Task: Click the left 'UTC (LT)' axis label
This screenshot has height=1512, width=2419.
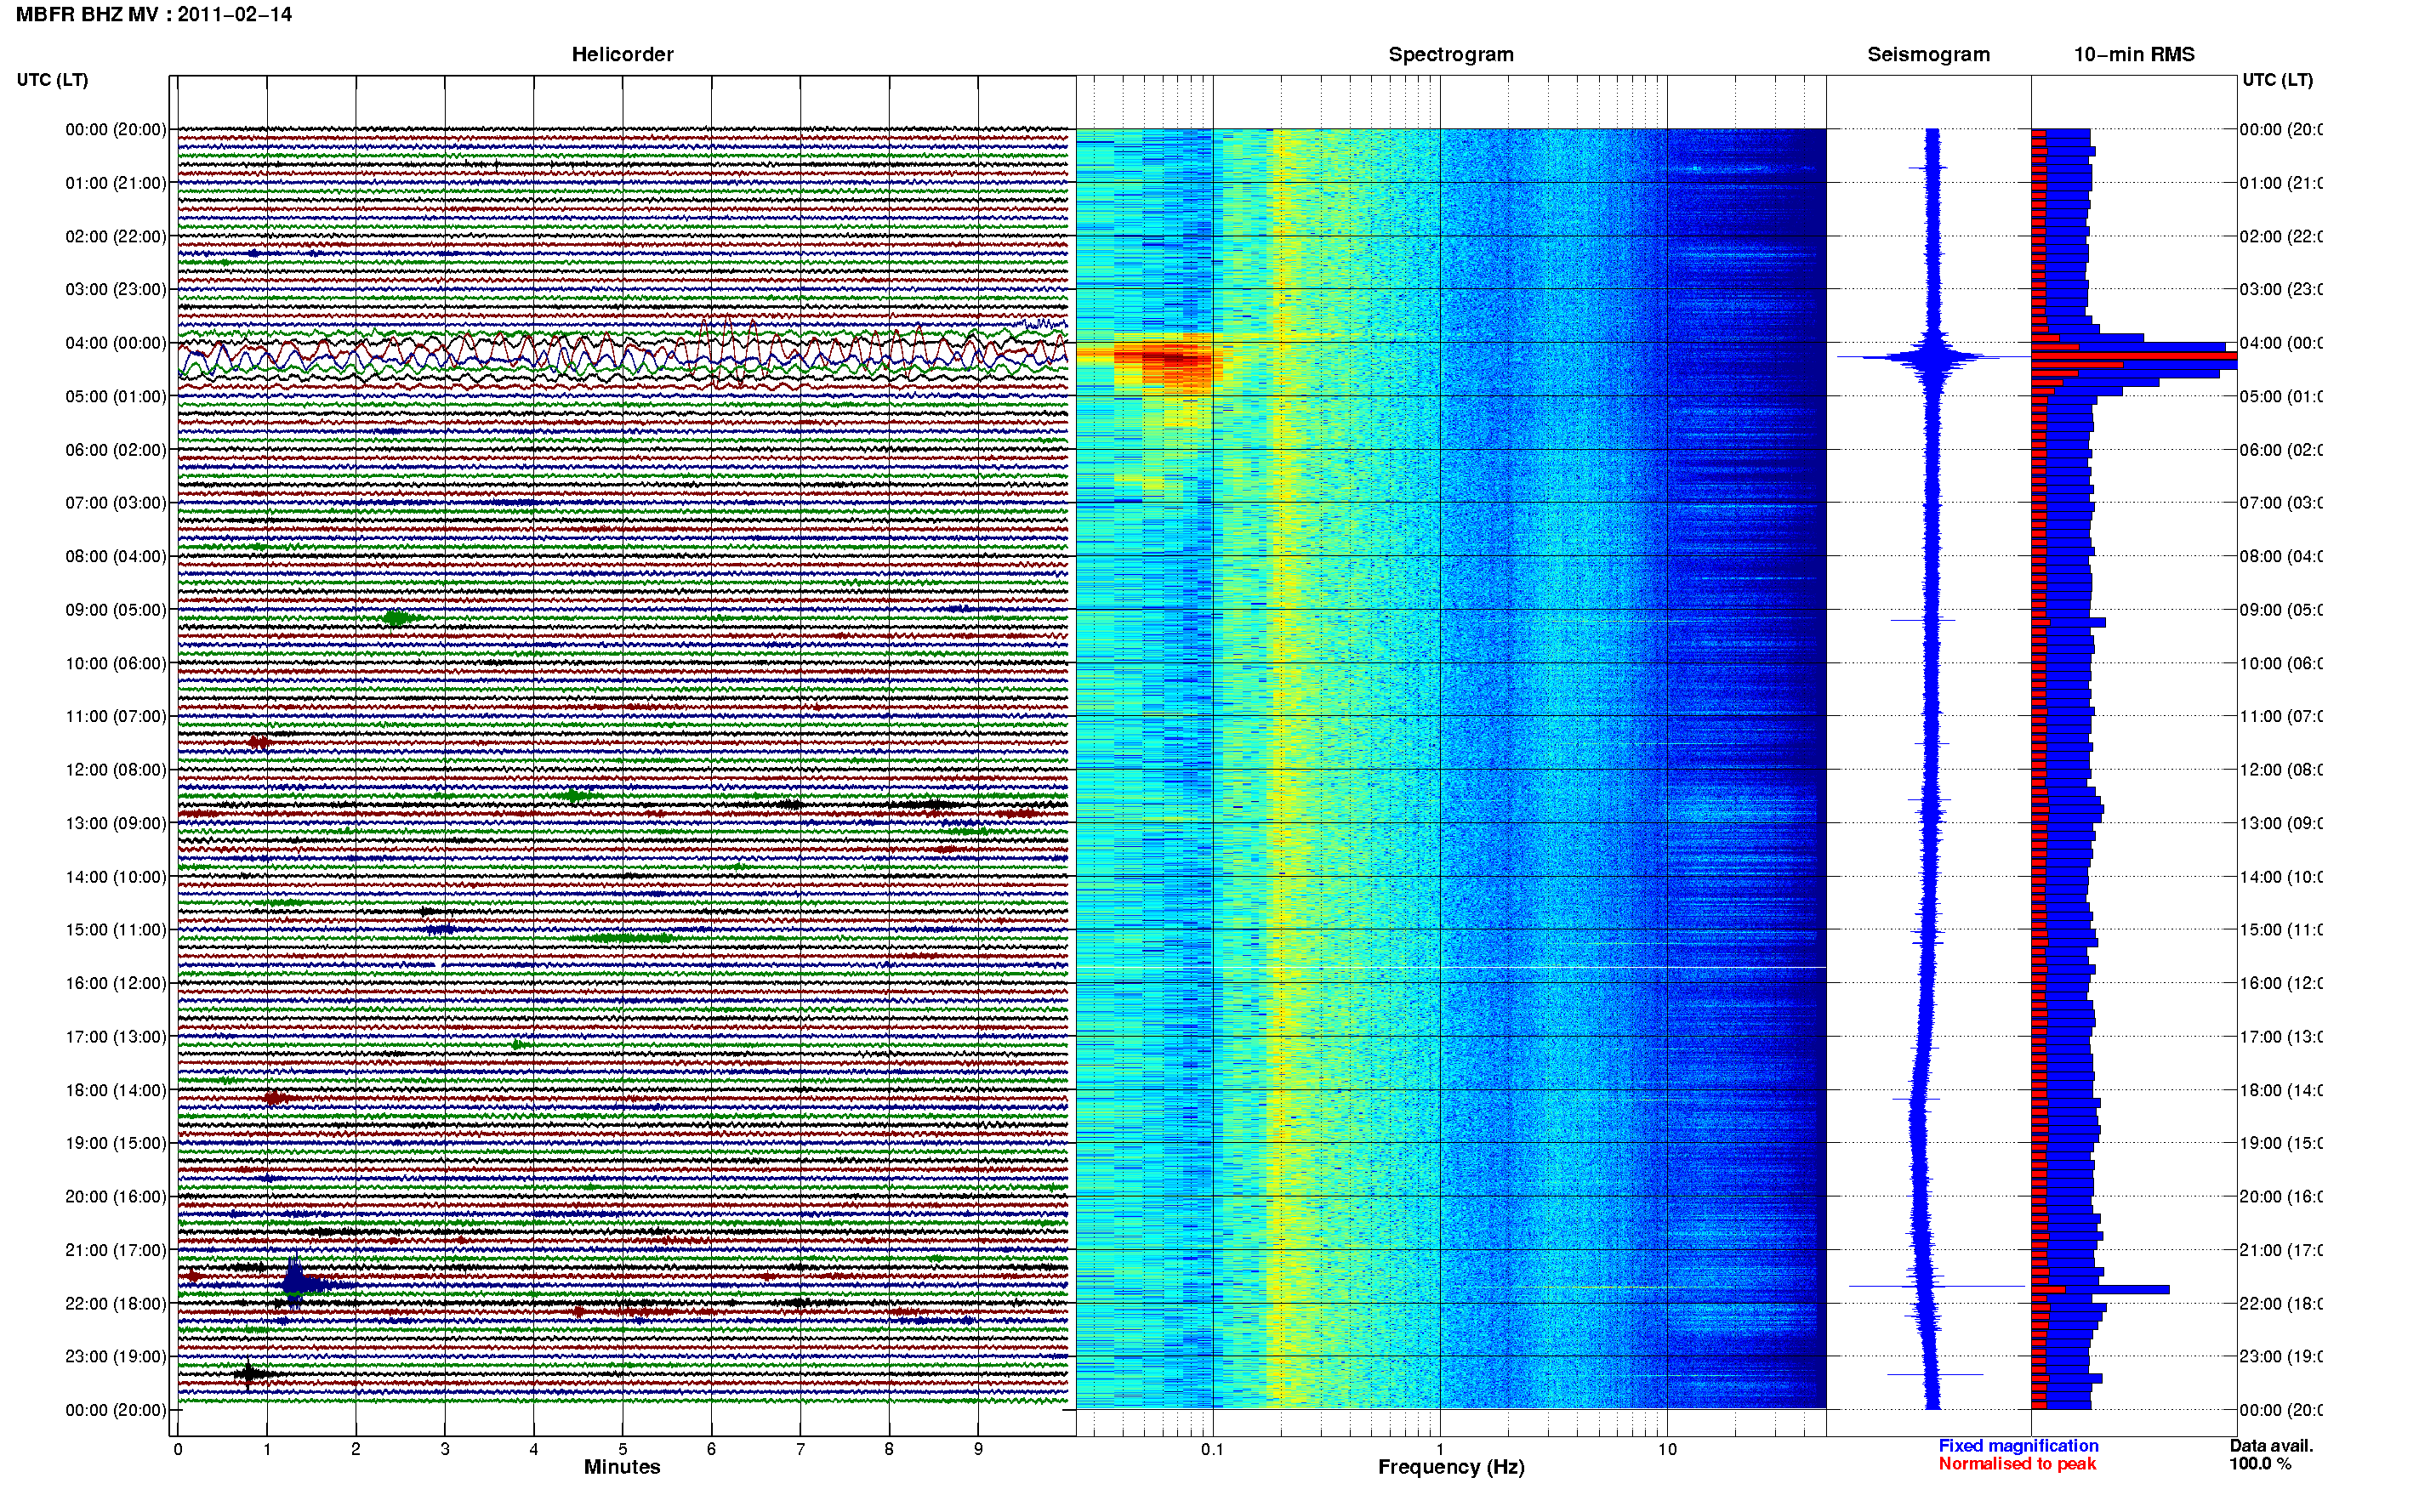Action: point(52,80)
